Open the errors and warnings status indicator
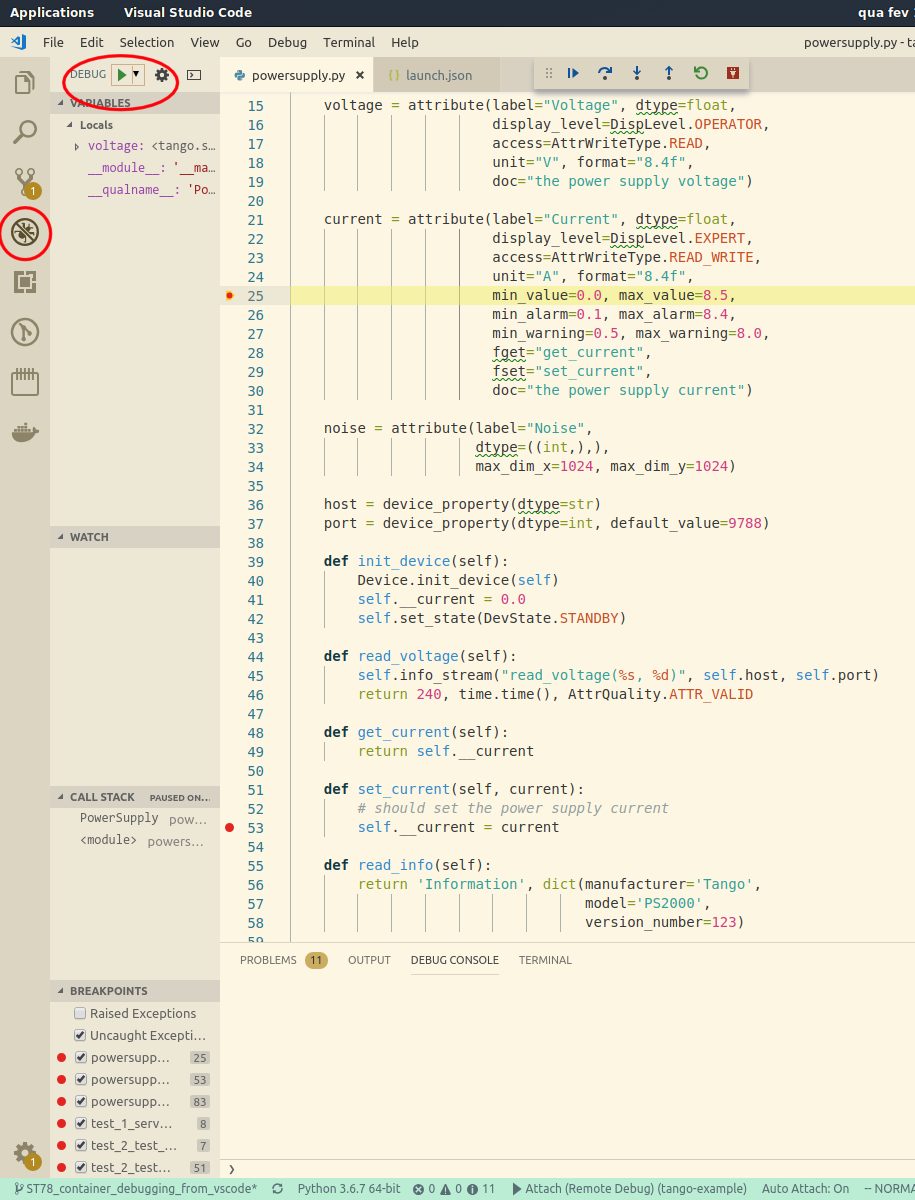Screen dimensions: 915x1200 [x=454, y=1189]
